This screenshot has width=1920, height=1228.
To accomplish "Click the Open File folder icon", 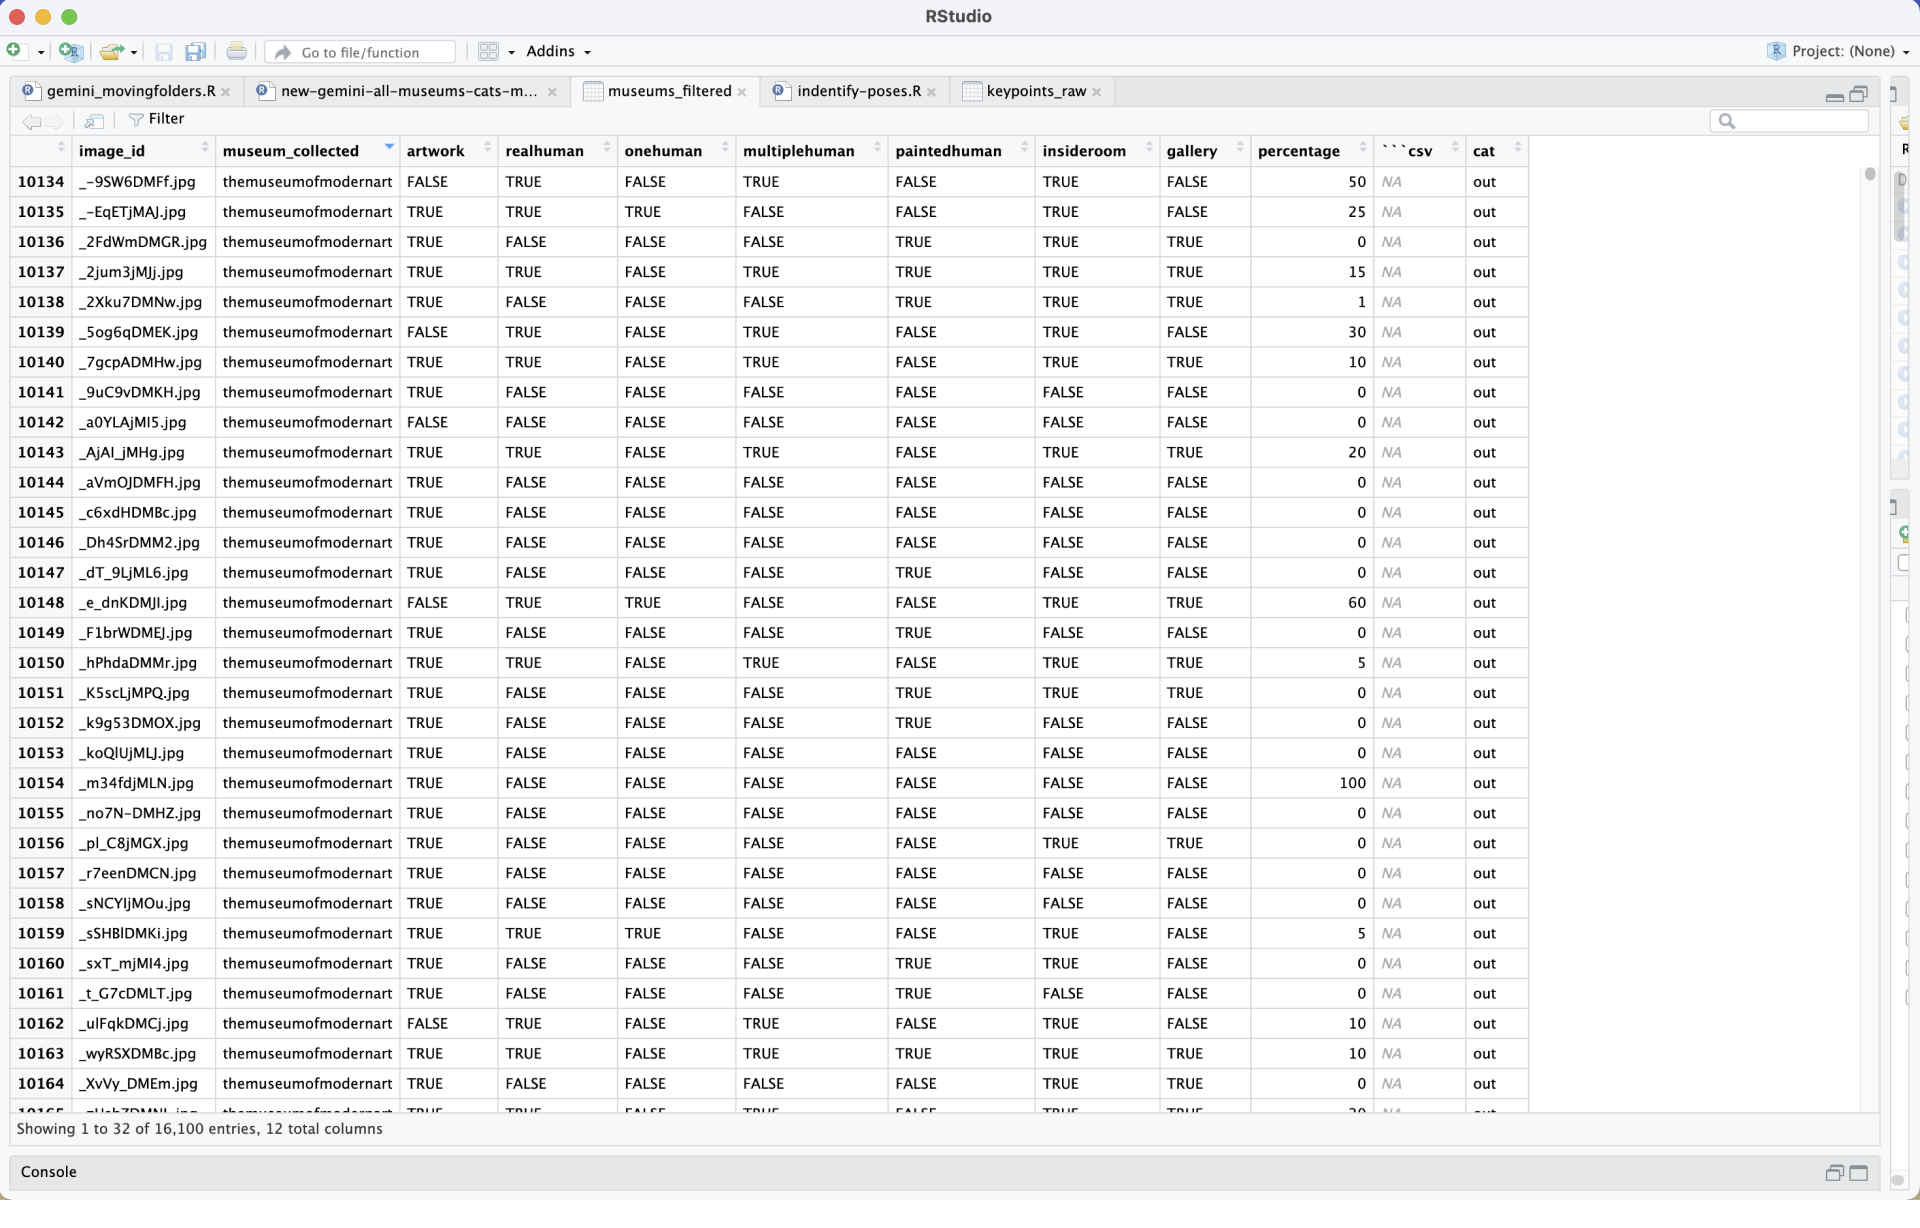I will 111,51.
